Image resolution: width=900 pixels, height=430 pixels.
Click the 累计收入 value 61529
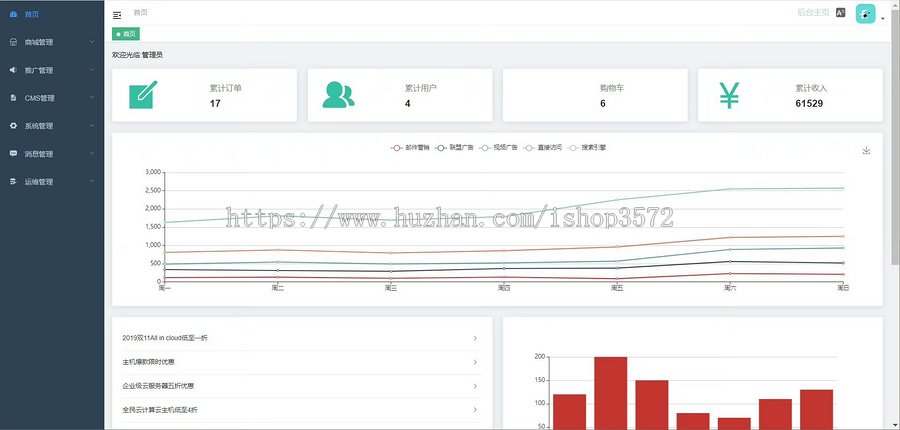809,104
